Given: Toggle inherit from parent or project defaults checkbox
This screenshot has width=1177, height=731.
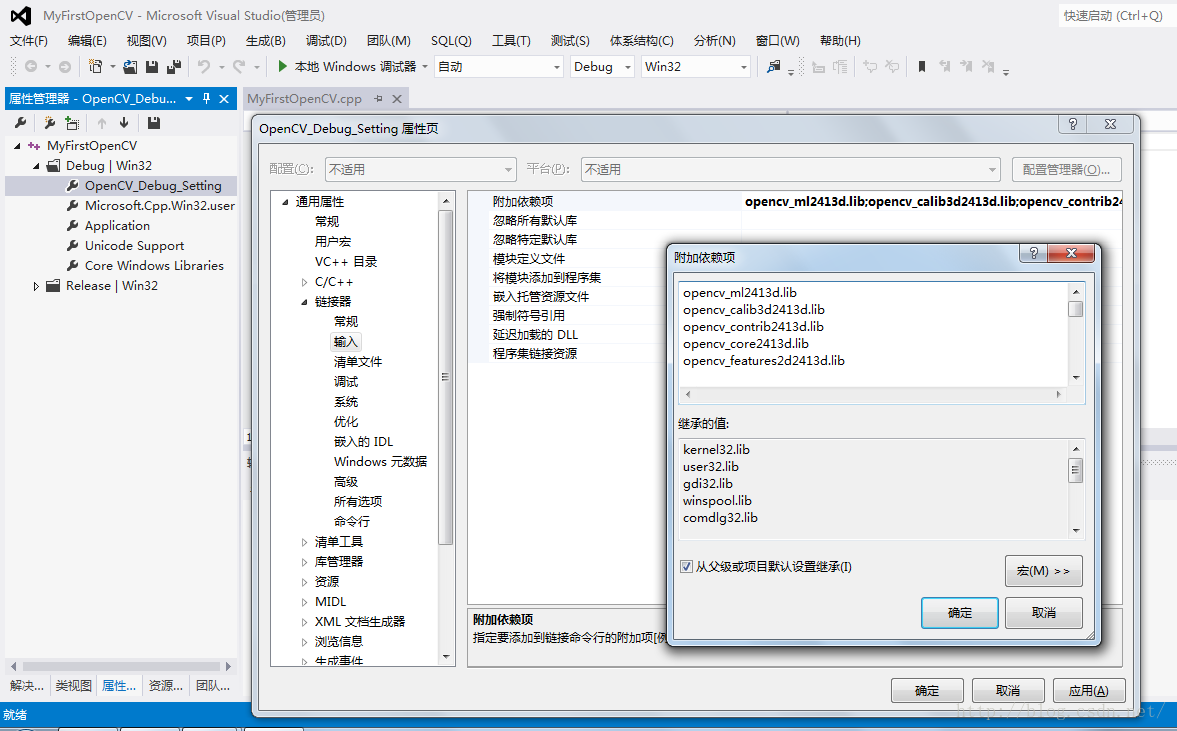Looking at the screenshot, I should tap(686, 567).
